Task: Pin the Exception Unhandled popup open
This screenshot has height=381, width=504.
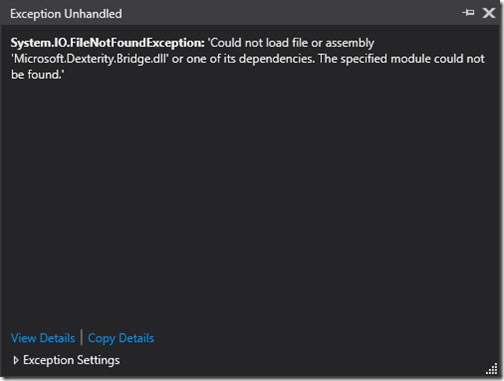Action: (x=468, y=13)
